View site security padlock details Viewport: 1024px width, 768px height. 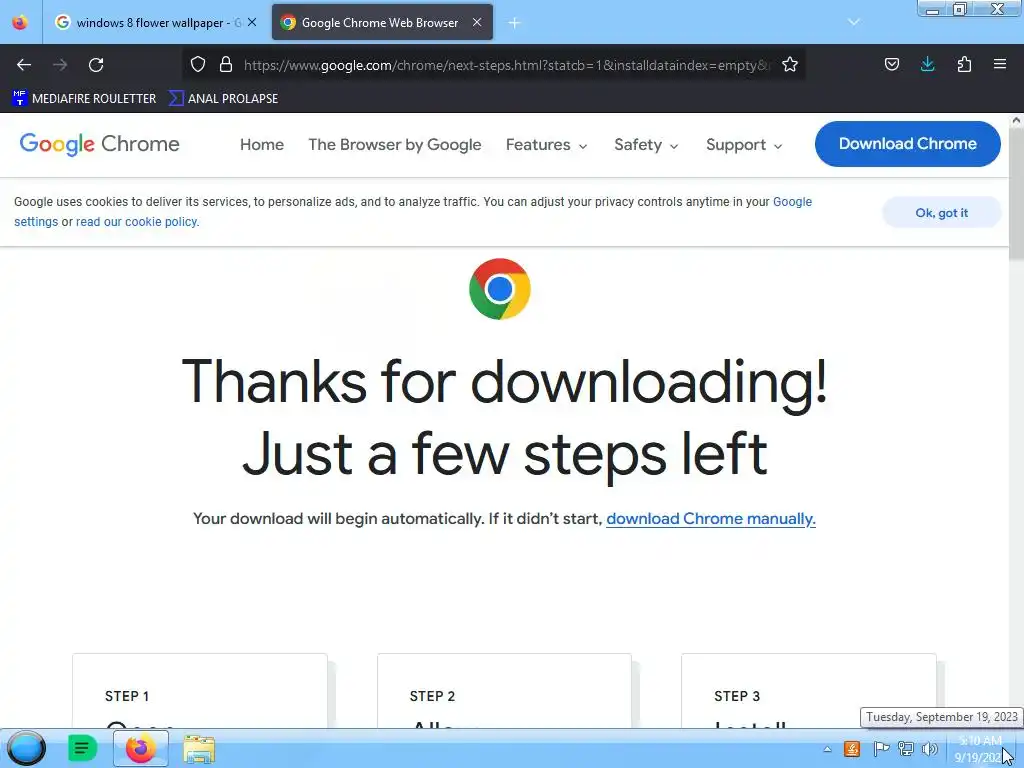226,65
